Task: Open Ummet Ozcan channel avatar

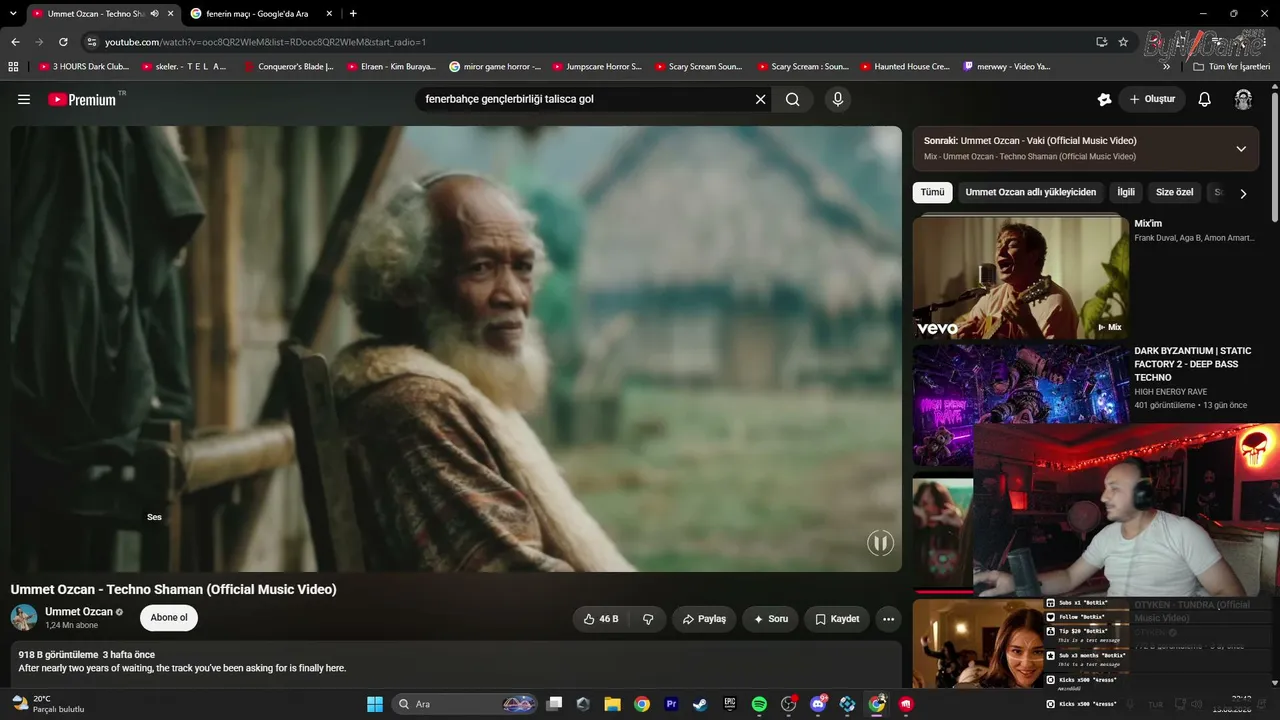Action: [24, 617]
